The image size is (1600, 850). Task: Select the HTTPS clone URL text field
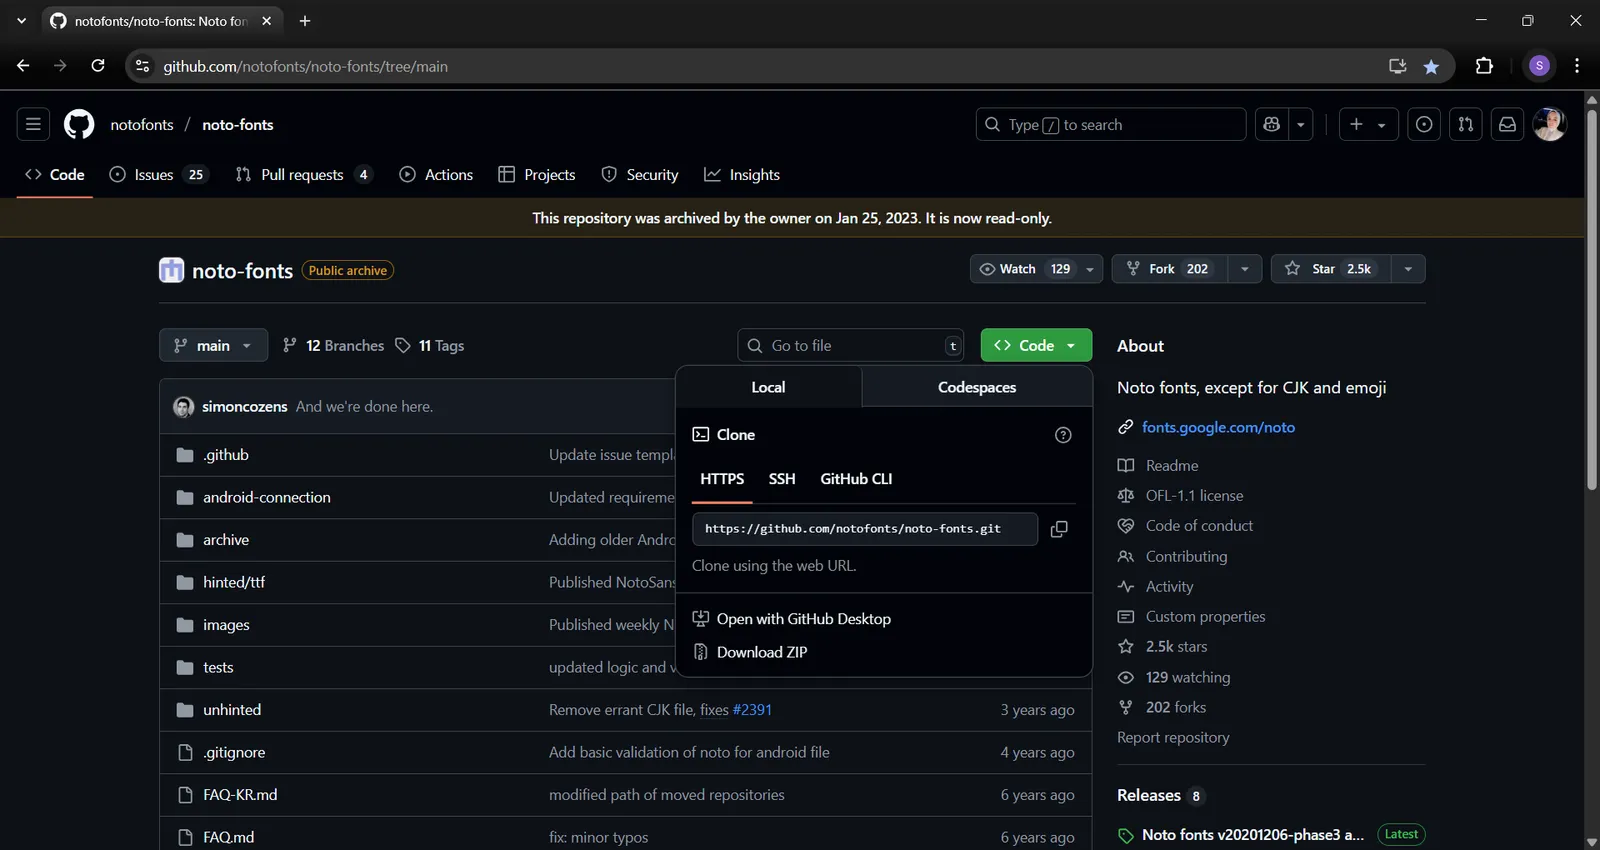pyautogui.click(x=865, y=529)
